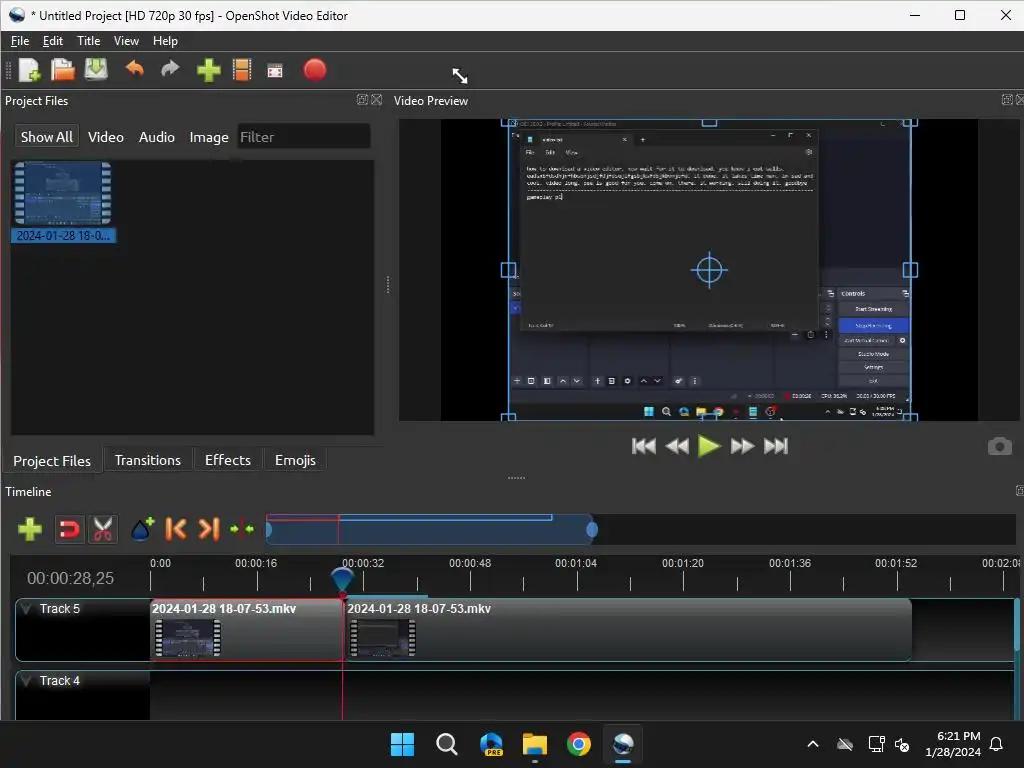Jump to next marker
This screenshot has height=768, width=1024.
point(209,529)
